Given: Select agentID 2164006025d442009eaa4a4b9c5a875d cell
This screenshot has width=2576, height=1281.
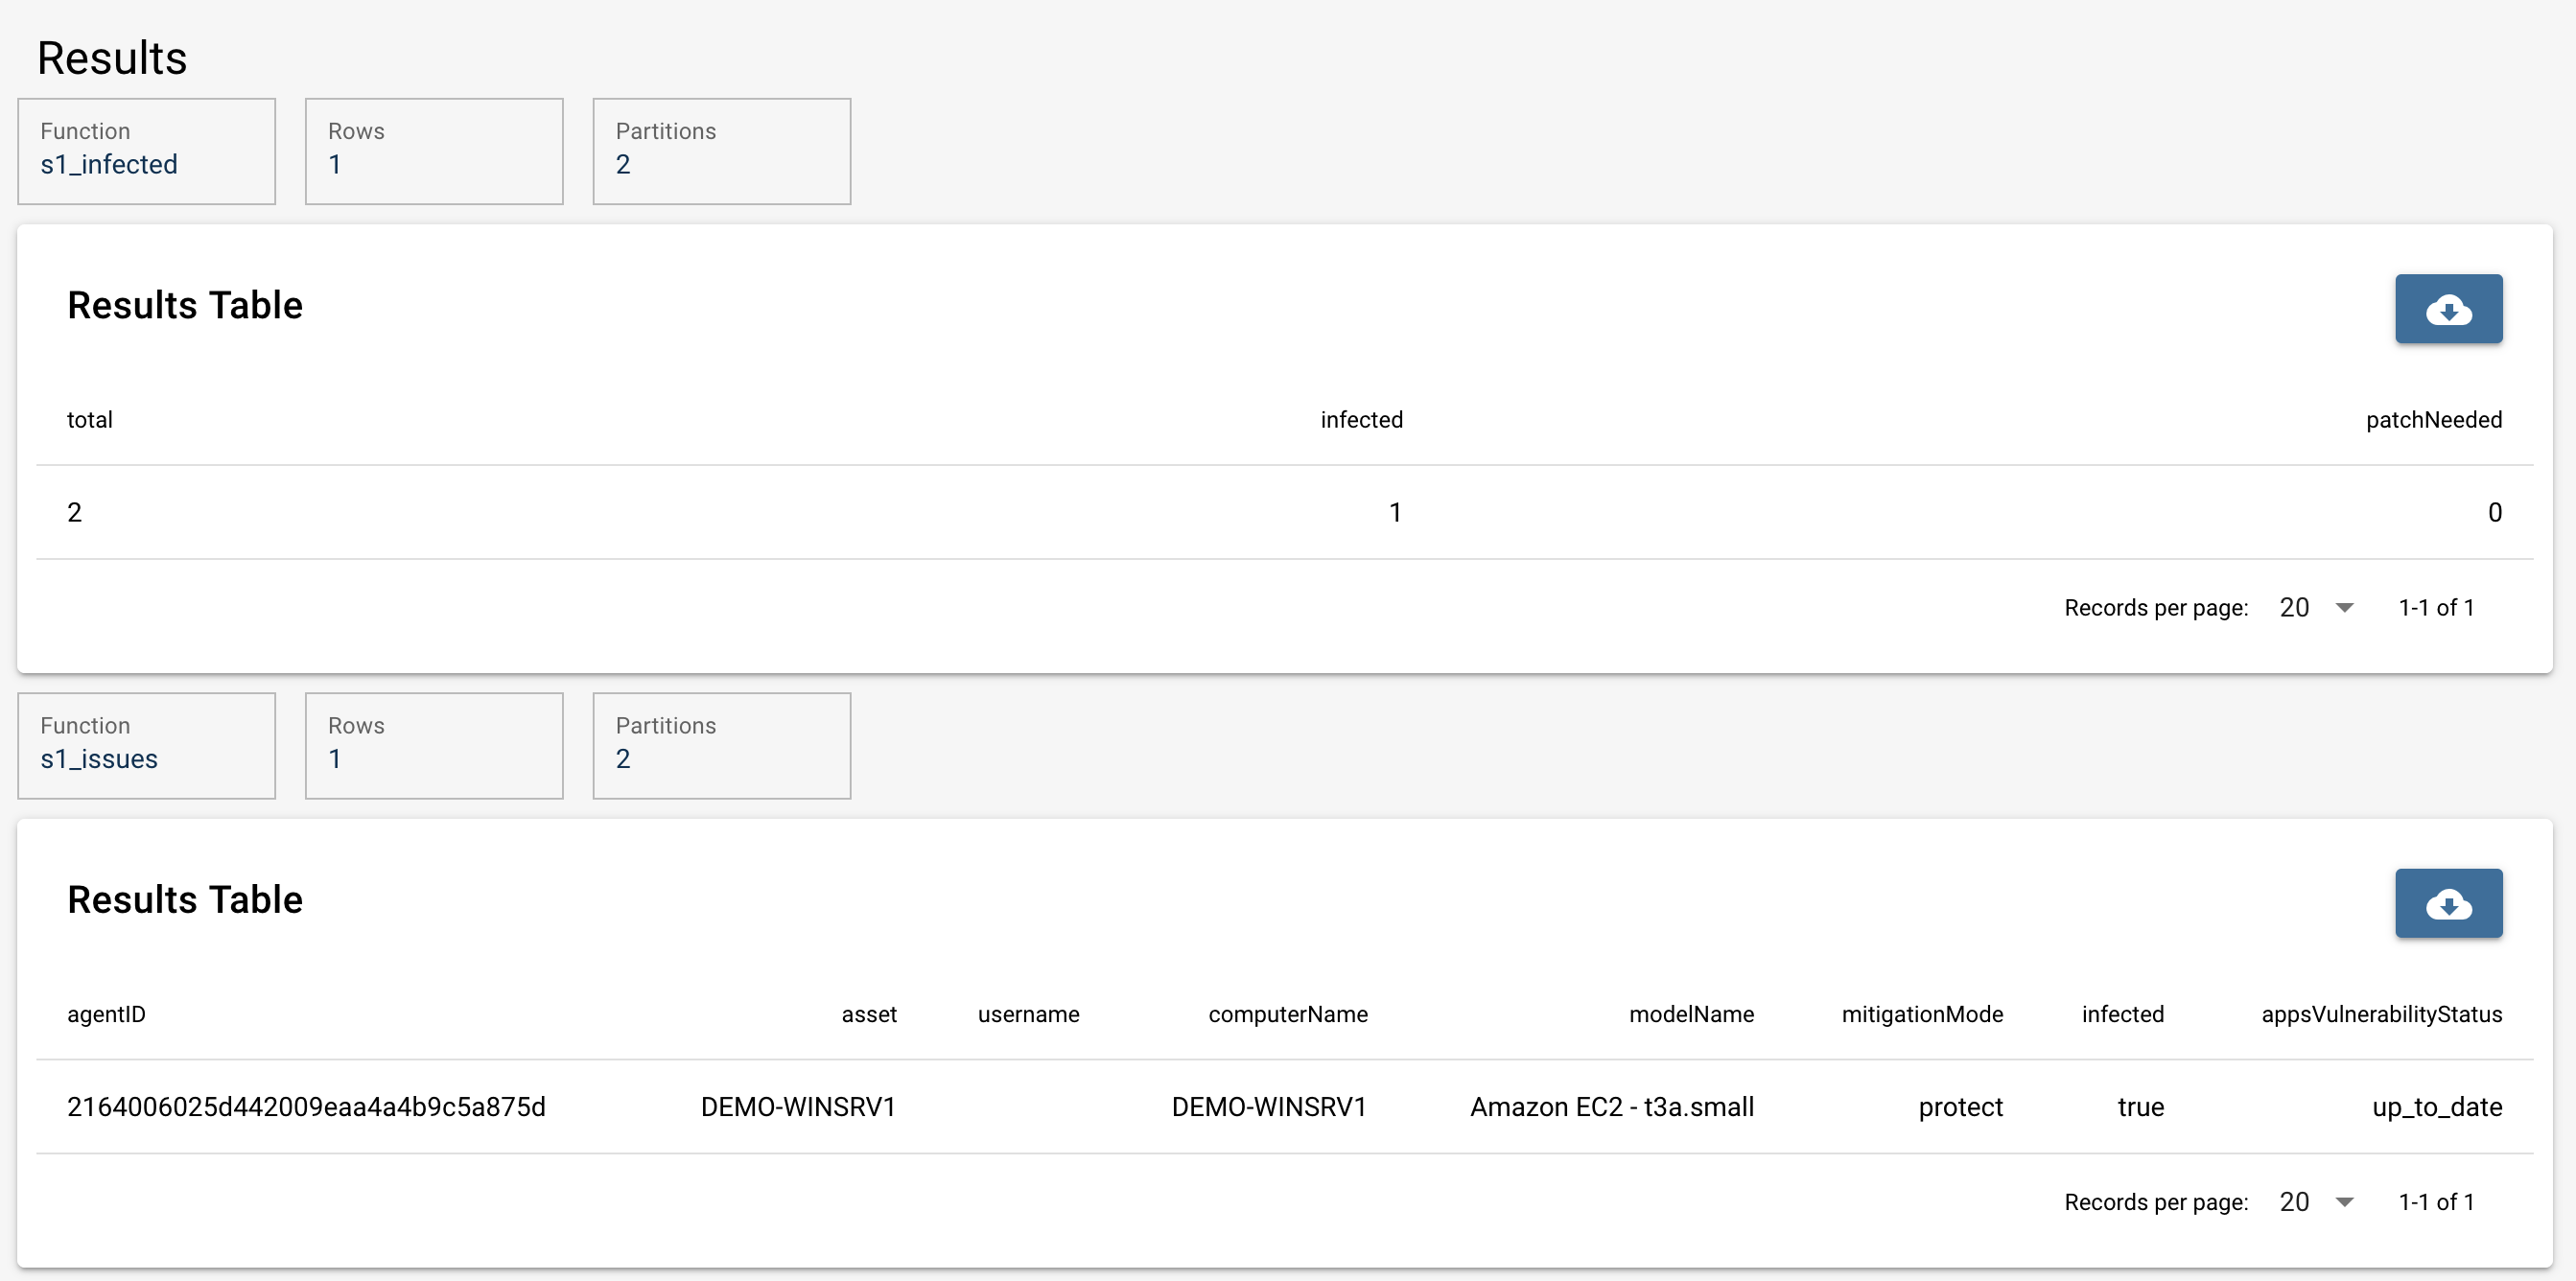Looking at the screenshot, I should click(x=306, y=1107).
